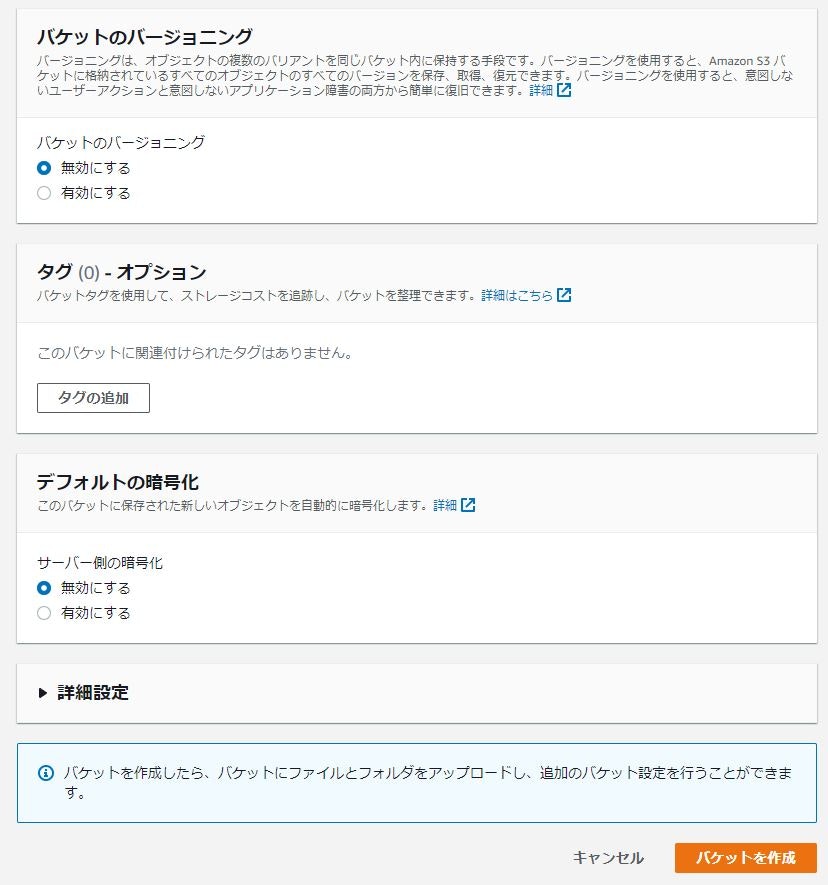Create the bucket with バケットを作成
Viewport: 828px width, 885px height.
click(x=744, y=858)
